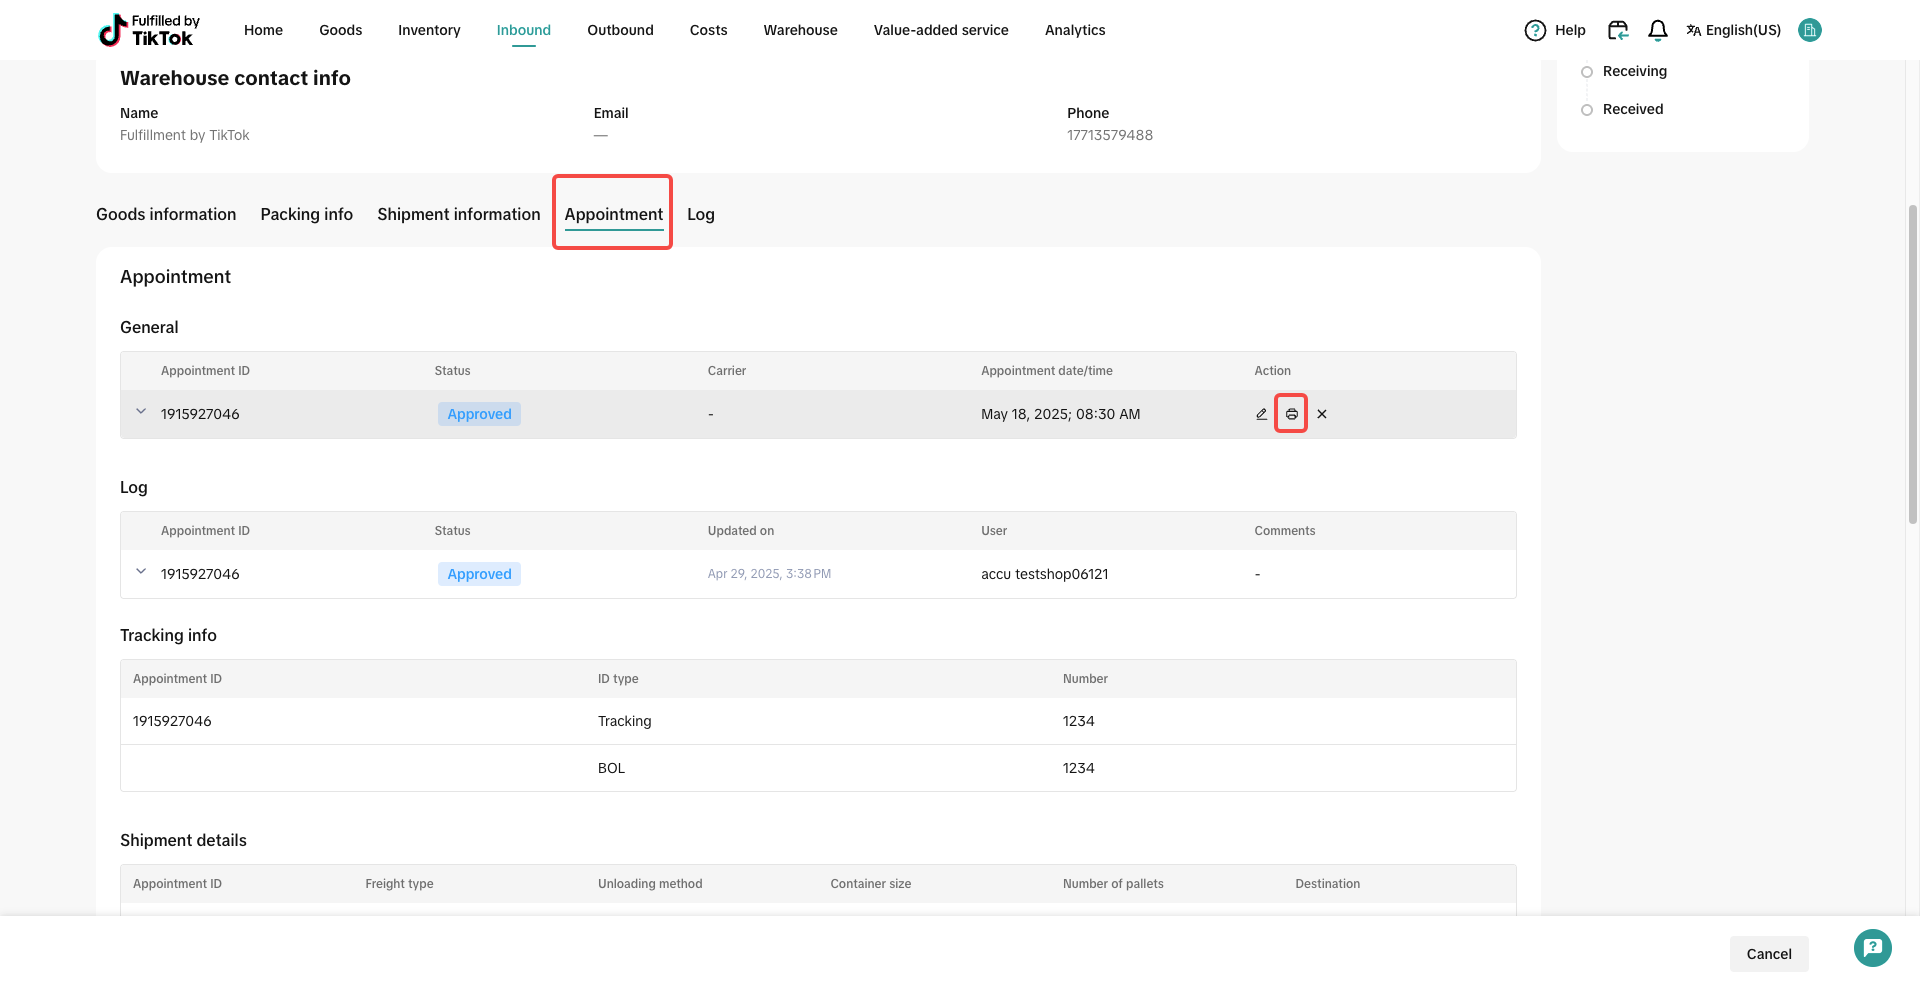Switch to the Shipment information tab
The image size is (1920, 992).
458,214
